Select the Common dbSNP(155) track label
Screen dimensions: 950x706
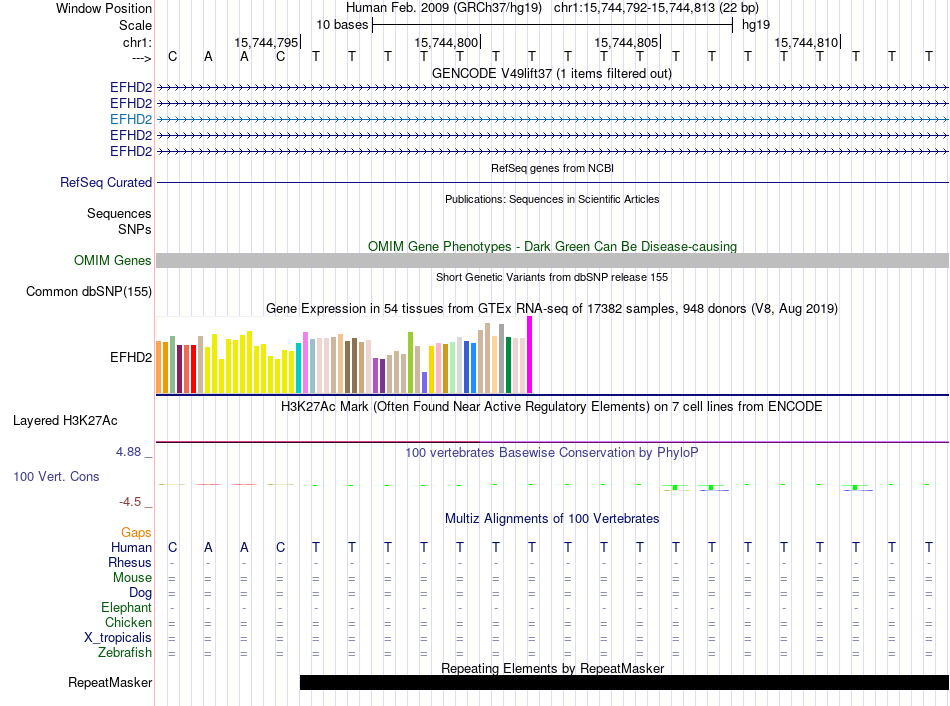88,292
